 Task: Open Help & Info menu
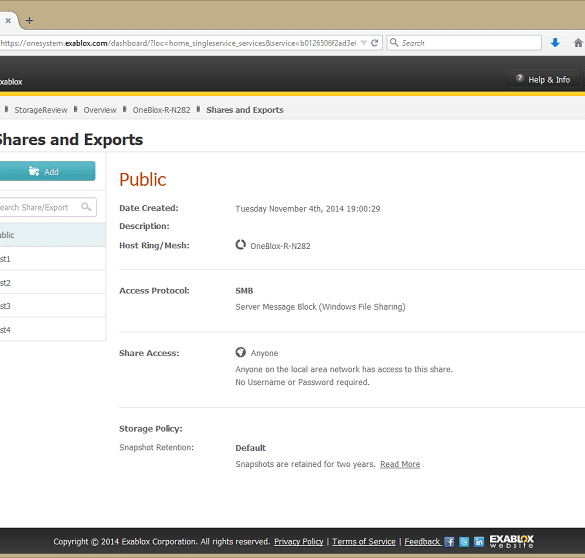[x=543, y=79]
